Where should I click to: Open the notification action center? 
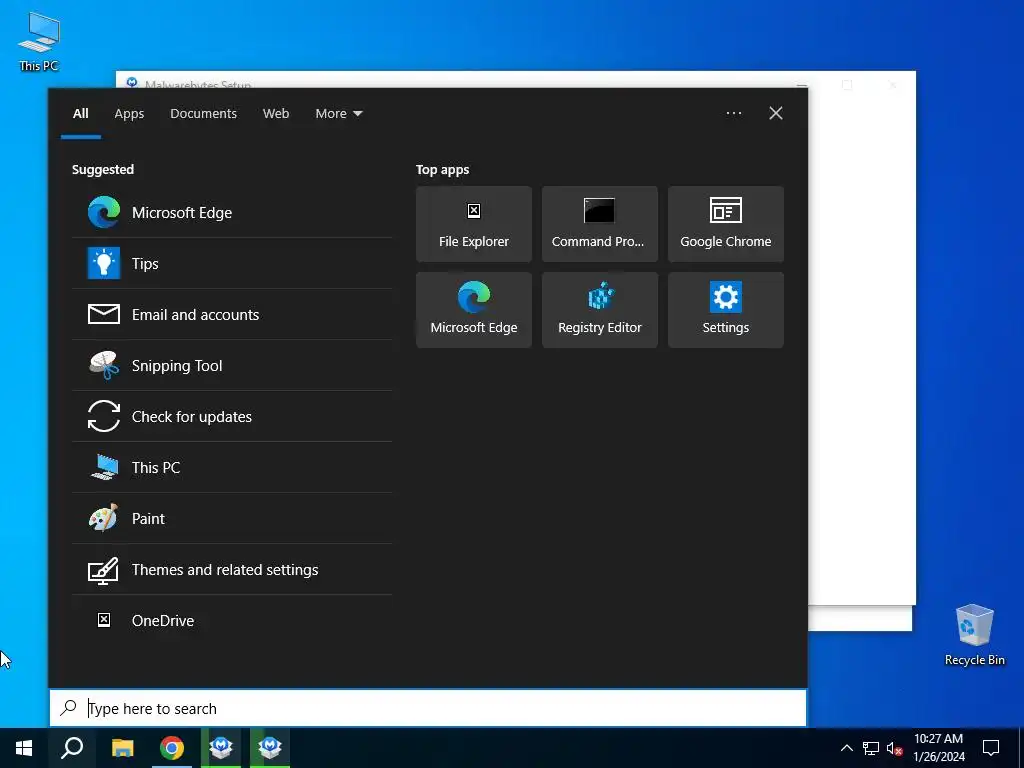[x=991, y=748]
